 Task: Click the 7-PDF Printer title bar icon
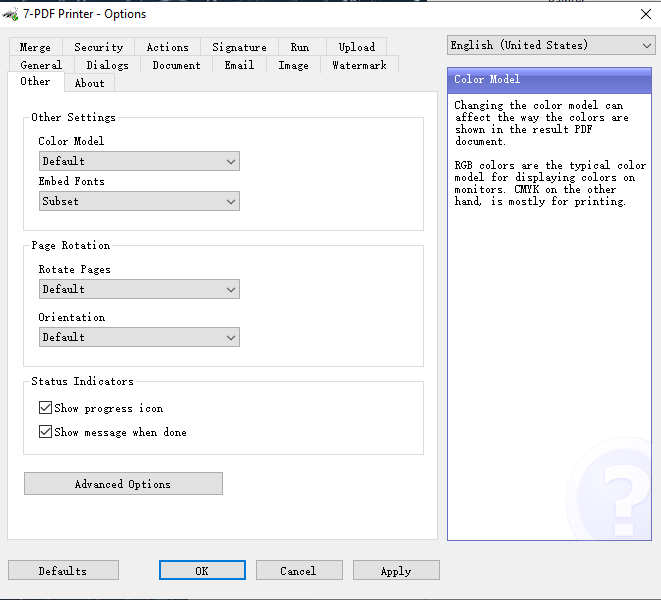point(11,14)
